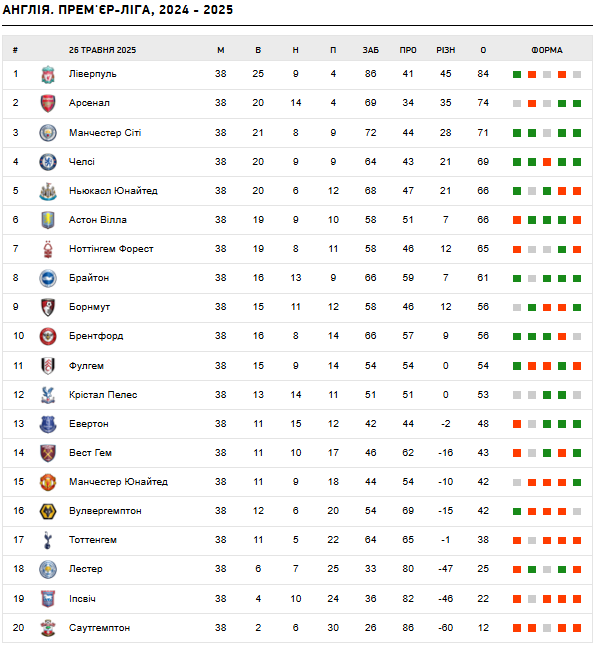Sort by the О points column header

point(483,50)
